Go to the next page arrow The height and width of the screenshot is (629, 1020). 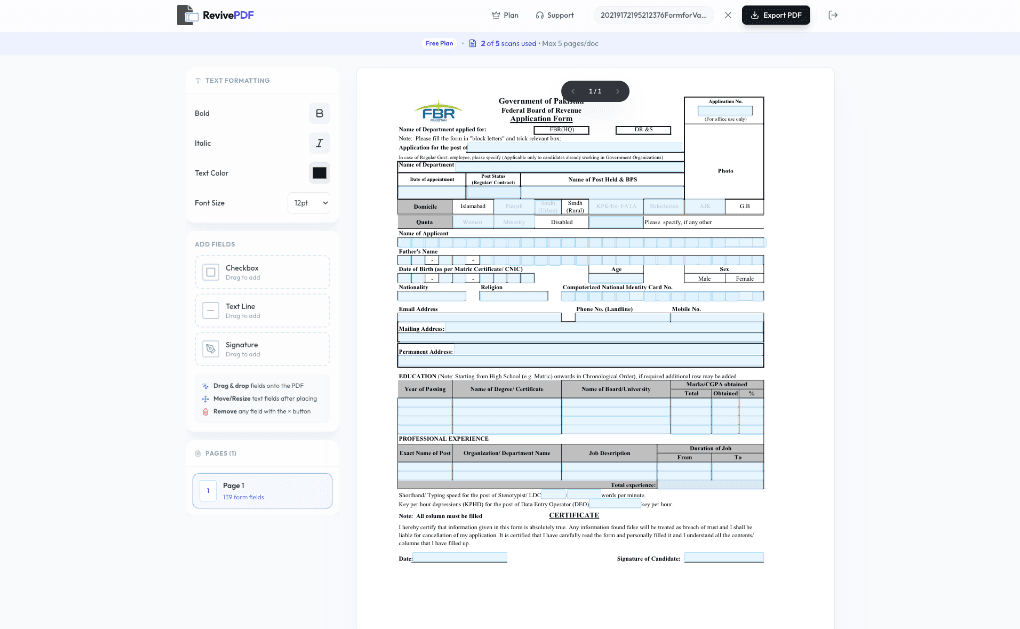617,91
